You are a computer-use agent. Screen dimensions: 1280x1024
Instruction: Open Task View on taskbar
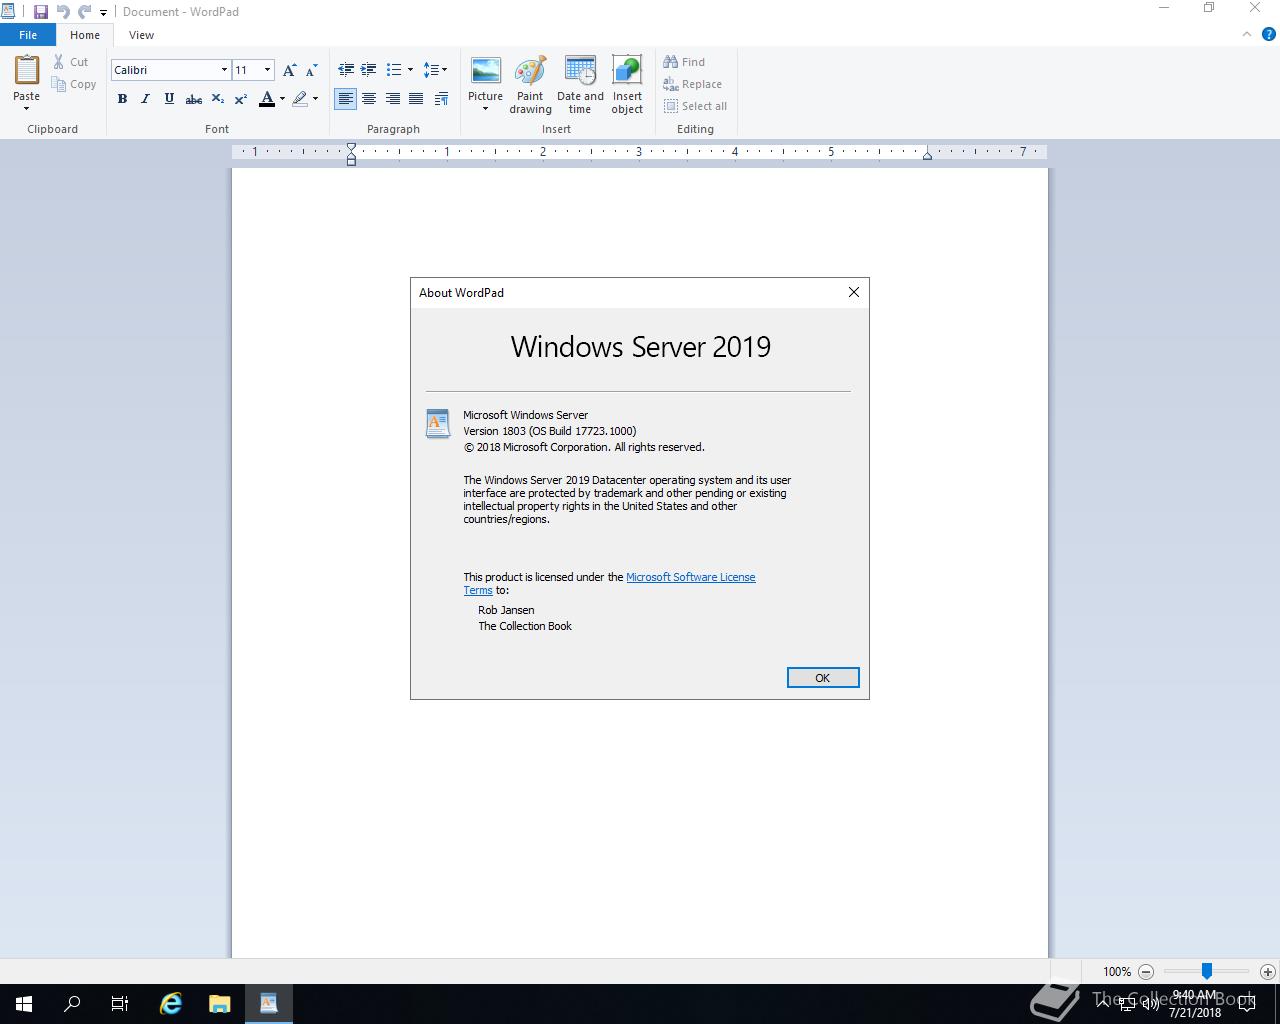click(120, 1004)
